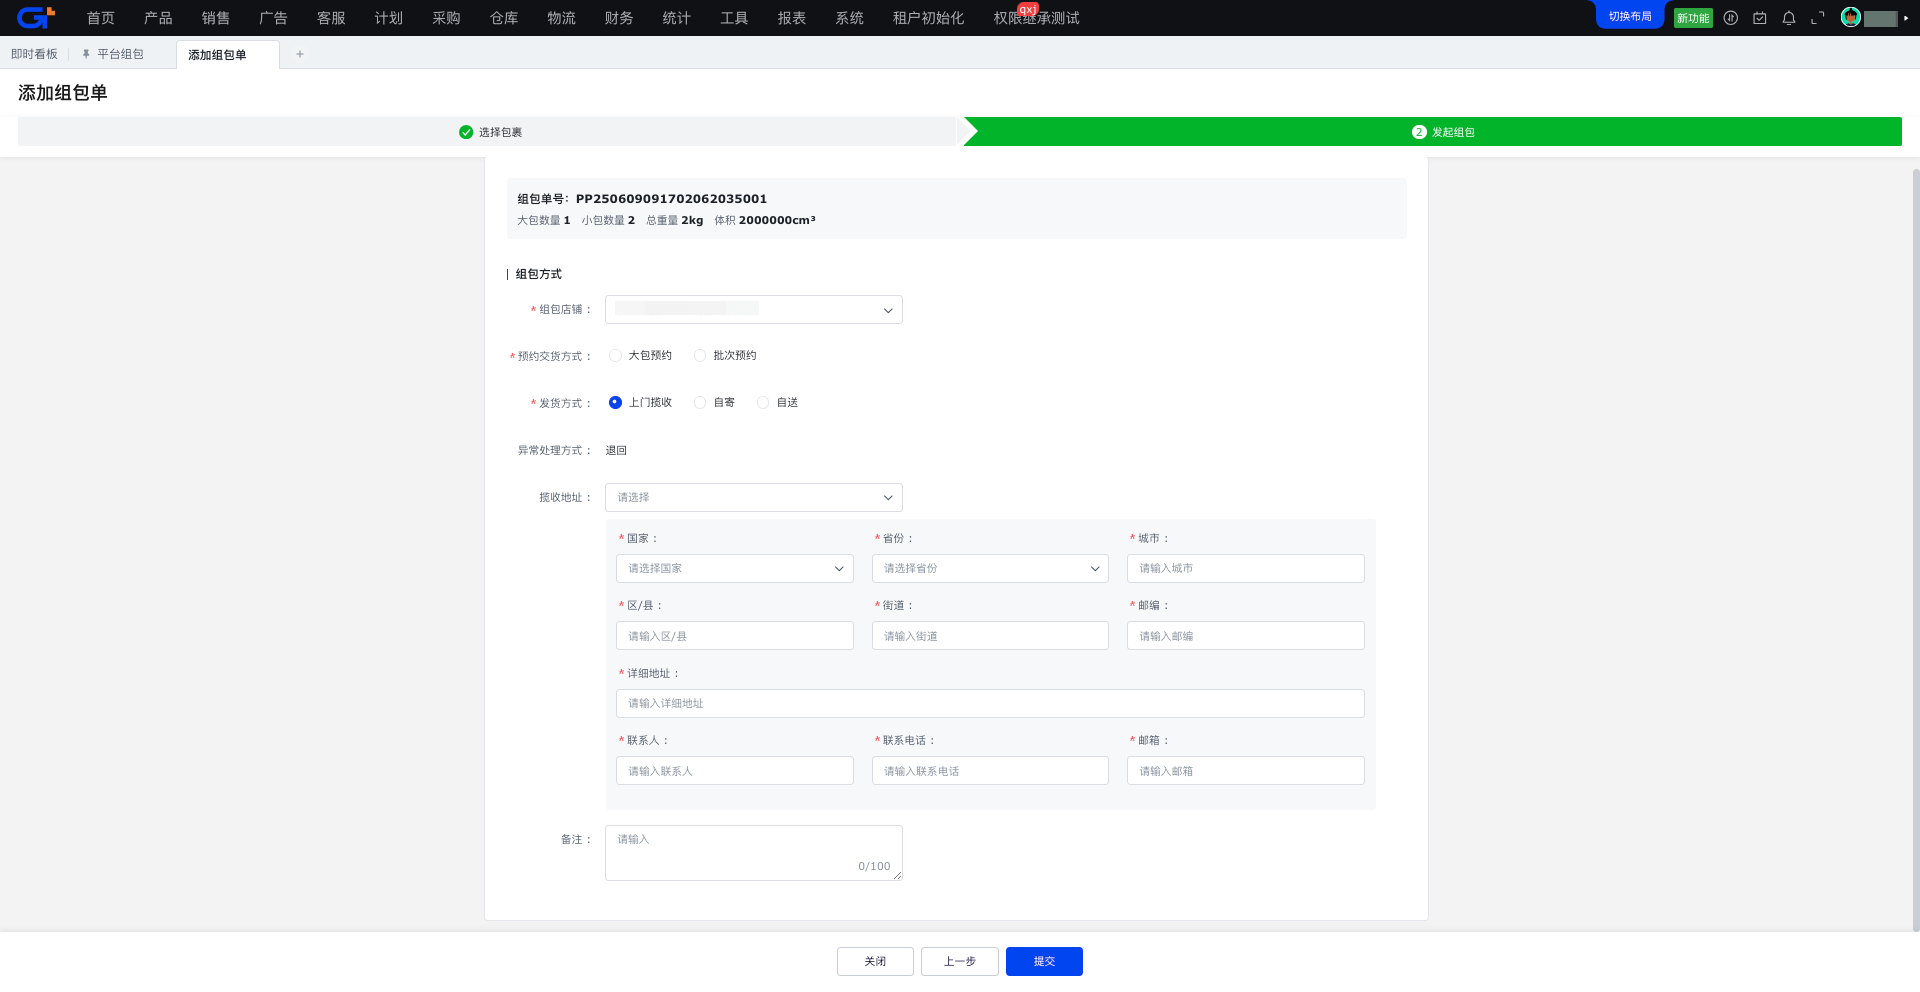Click step 2 circle icon 发起组包
Viewport: 1920px width, 992px height.
click(1419, 132)
